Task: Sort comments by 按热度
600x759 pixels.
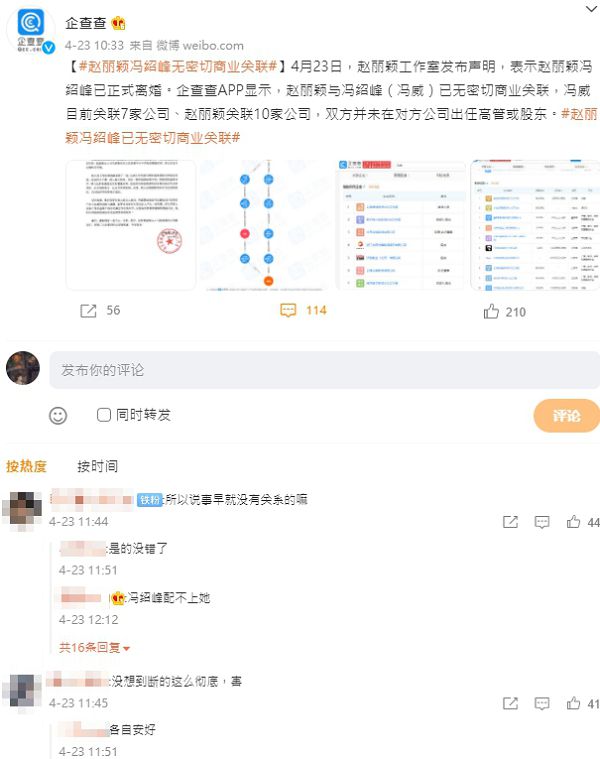Action: [x=26, y=466]
